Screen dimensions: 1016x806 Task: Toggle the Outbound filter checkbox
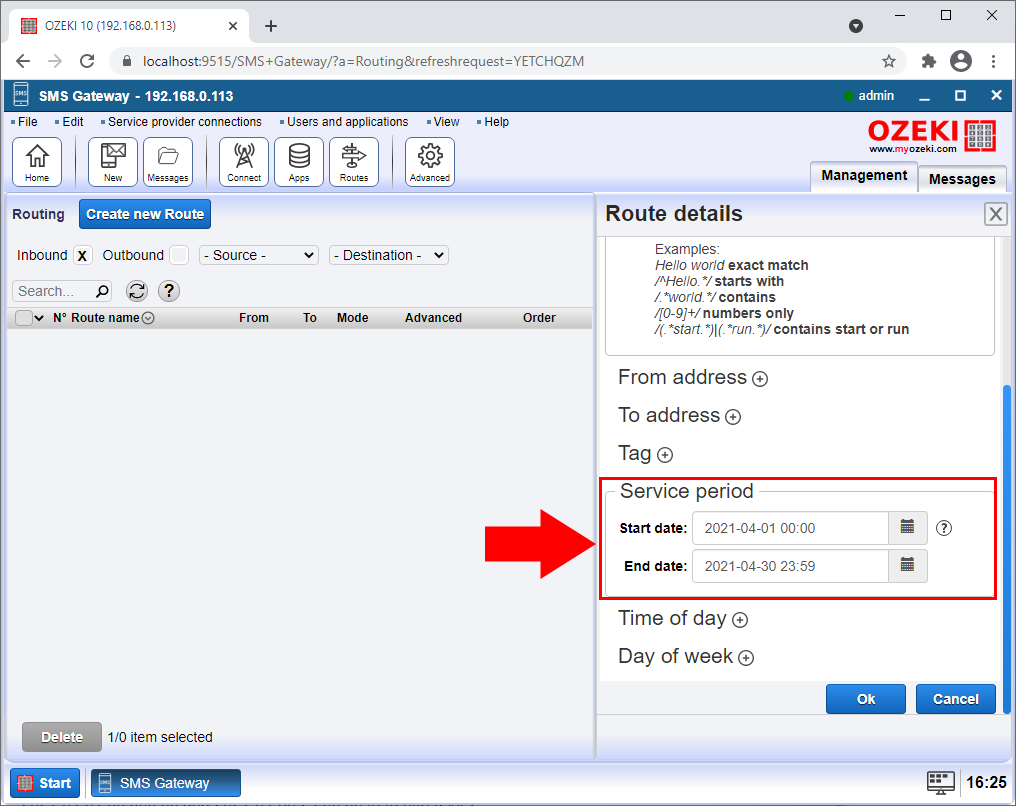179,255
